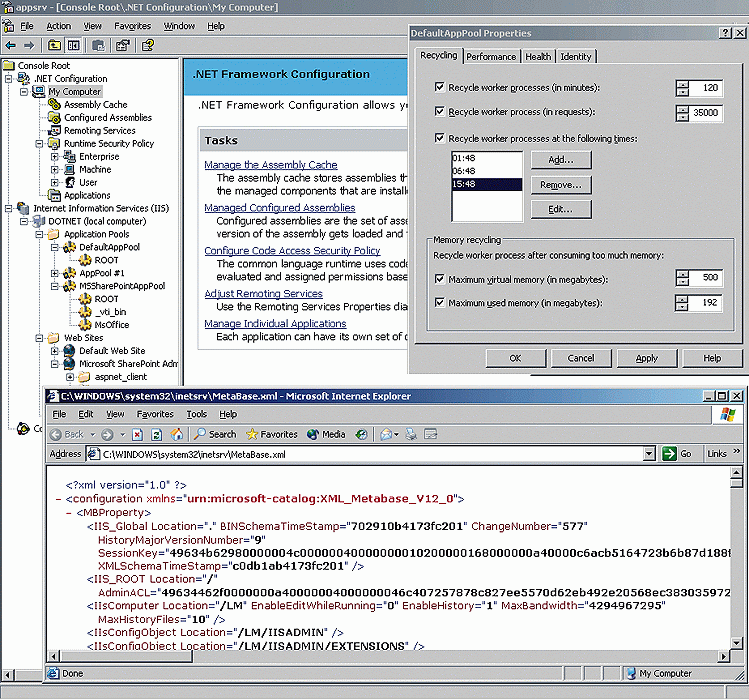Click the Internet Explorer Home icon
The height and width of the screenshot is (700, 749).
(x=176, y=434)
